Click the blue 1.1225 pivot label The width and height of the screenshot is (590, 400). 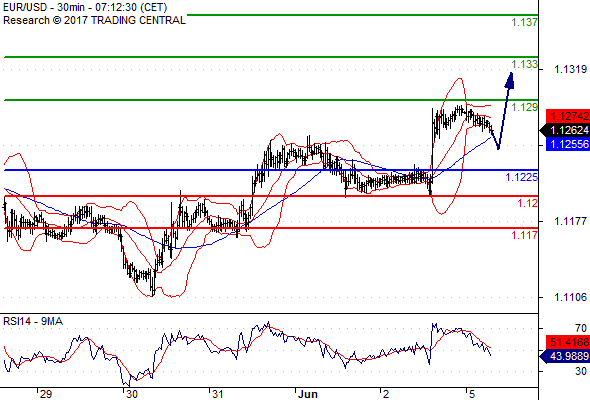tap(522, 177)
